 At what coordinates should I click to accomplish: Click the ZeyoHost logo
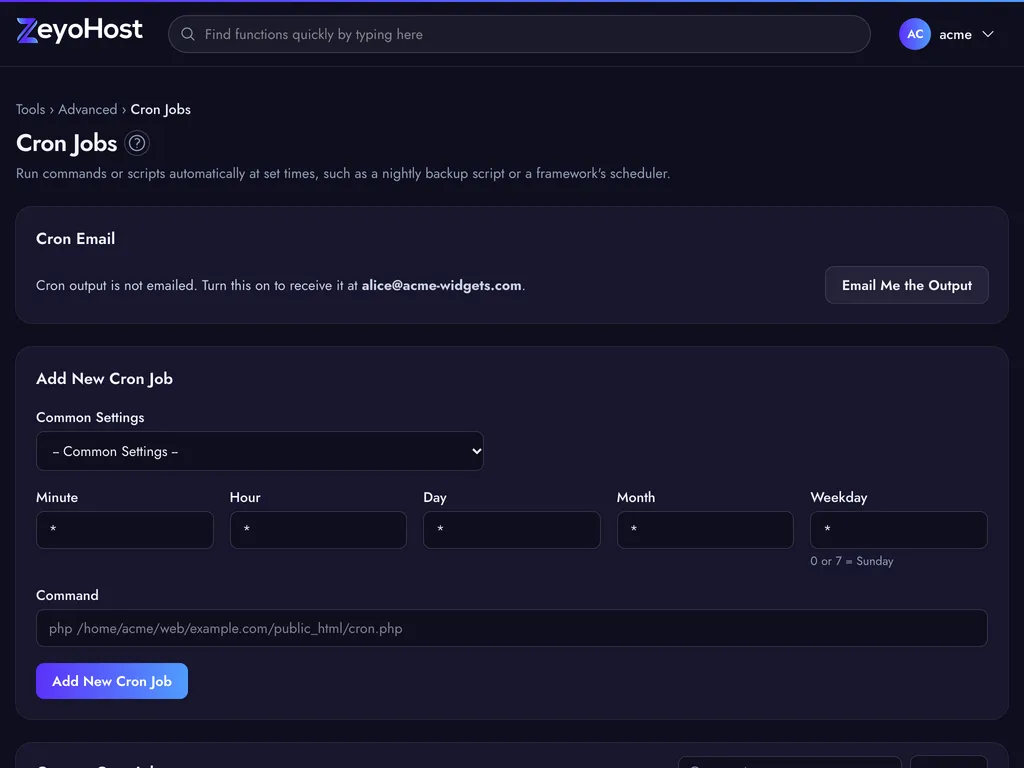click(79, 30)
